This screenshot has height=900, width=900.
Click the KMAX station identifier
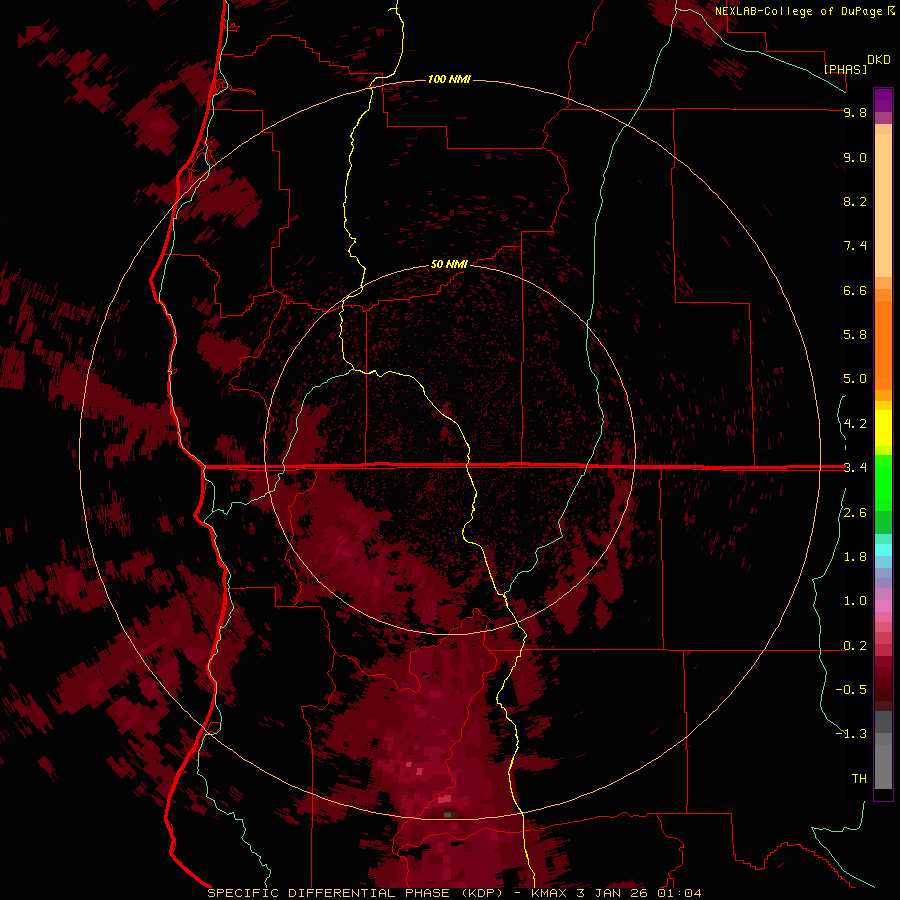click(x=550, y=893)
